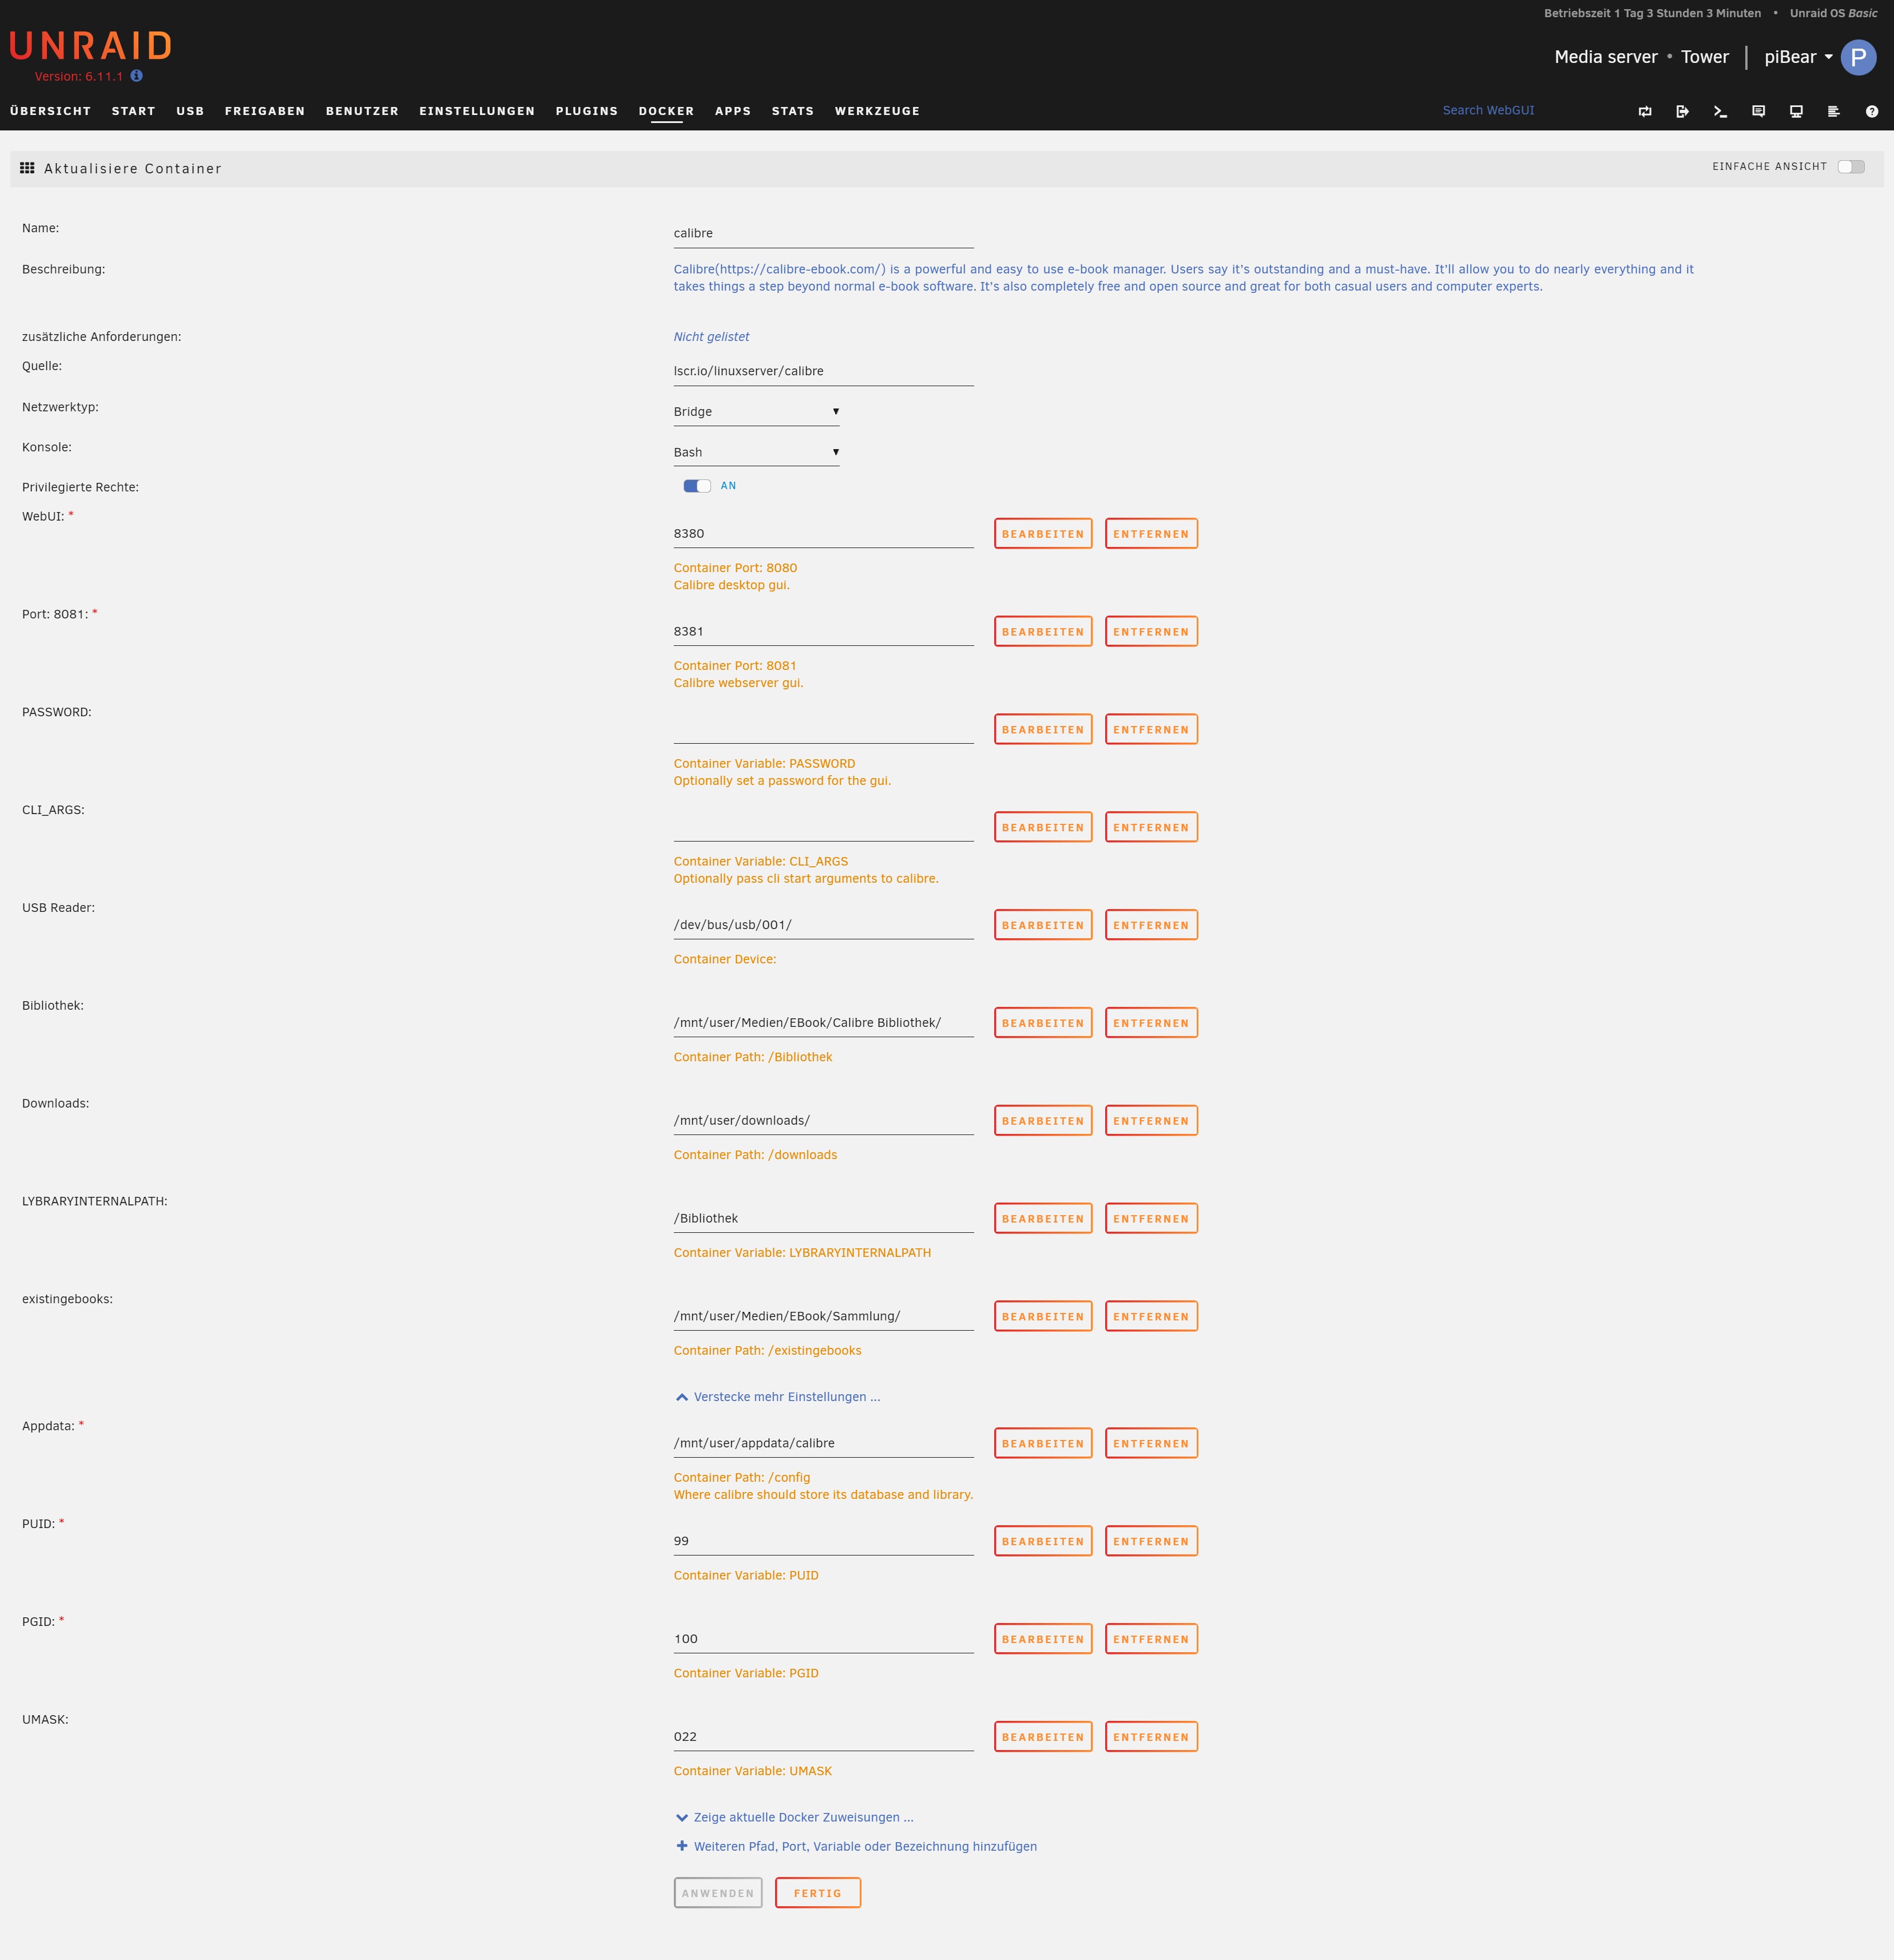Click the Fertig button
The height and width of the screenshot is (1960, 1894).
coord(818,1893)
